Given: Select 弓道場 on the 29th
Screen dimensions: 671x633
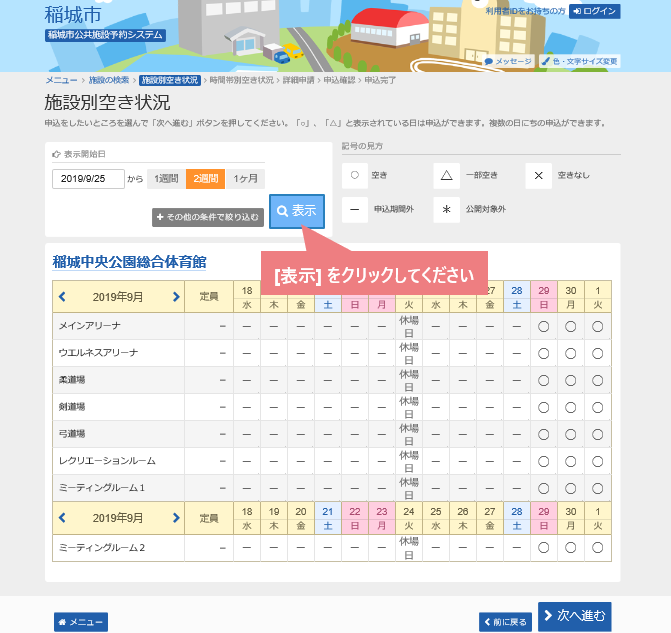Looking at the screenshot, I should click(543, 434).
